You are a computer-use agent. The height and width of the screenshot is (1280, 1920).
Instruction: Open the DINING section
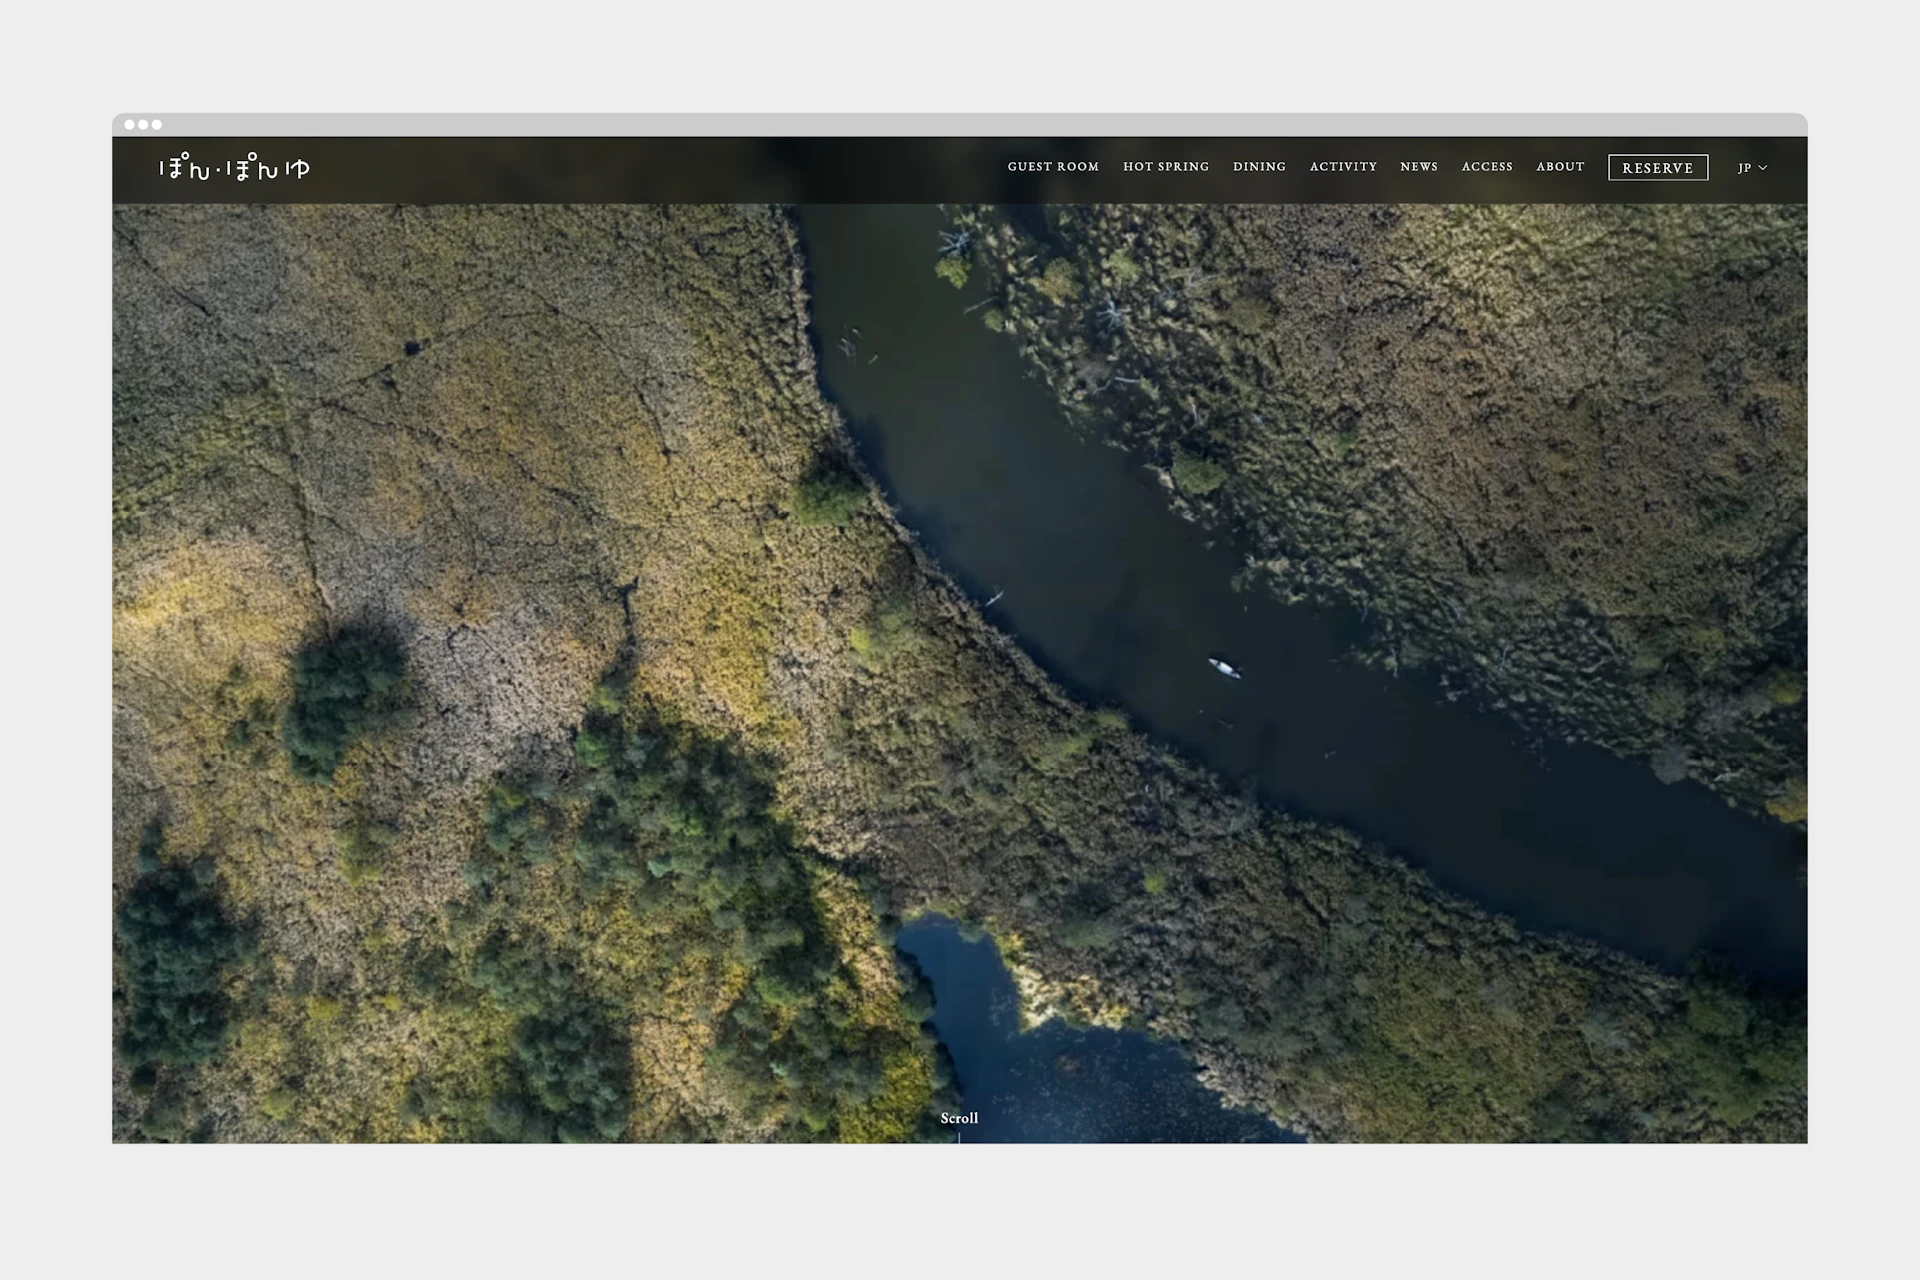[x=1259, y=167]
